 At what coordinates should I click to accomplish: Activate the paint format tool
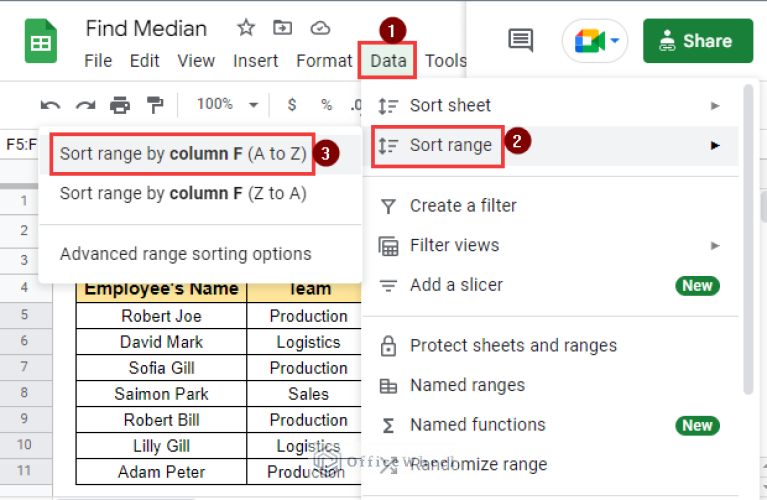155,105
